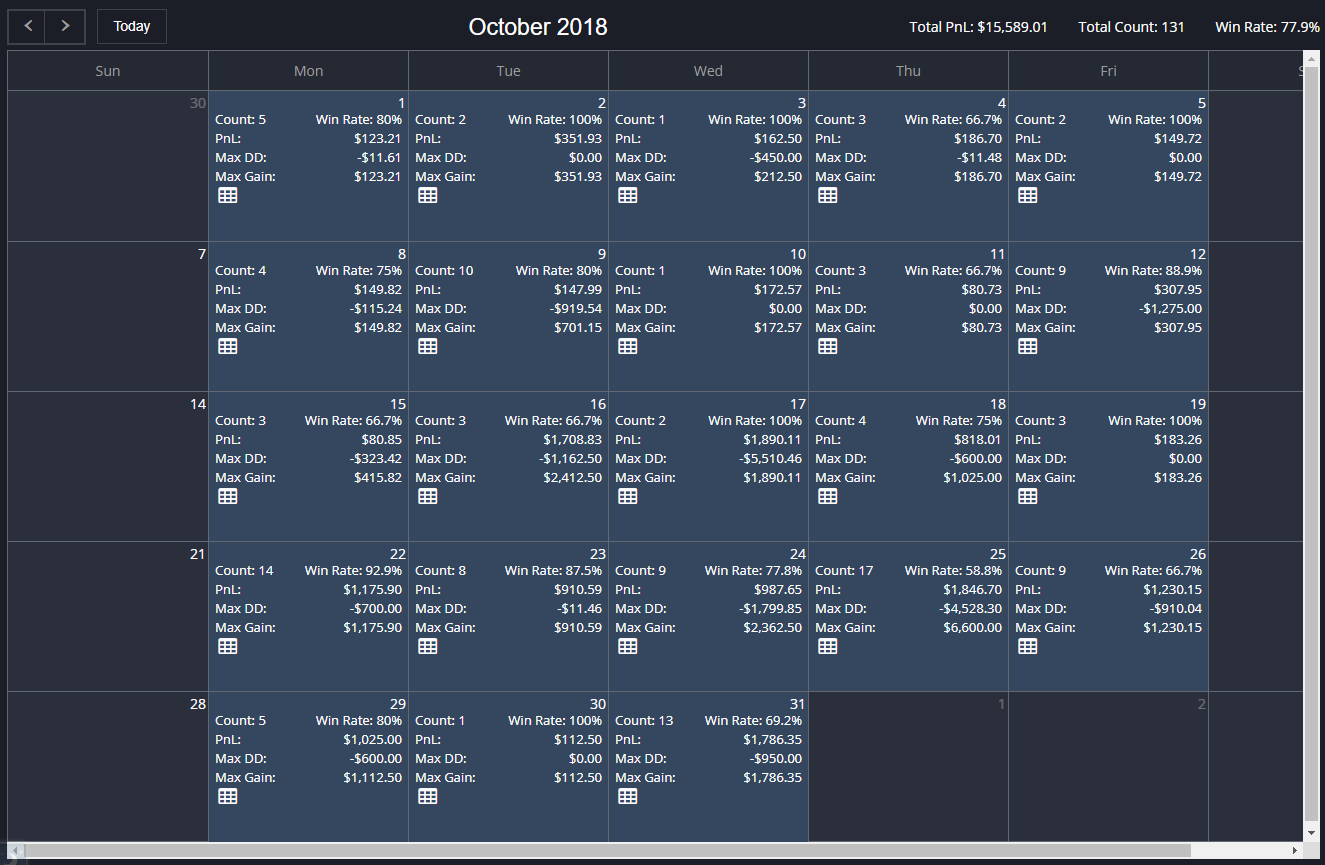Select day number 17 in calendar
1325x865 pixels.
[797, 404]
